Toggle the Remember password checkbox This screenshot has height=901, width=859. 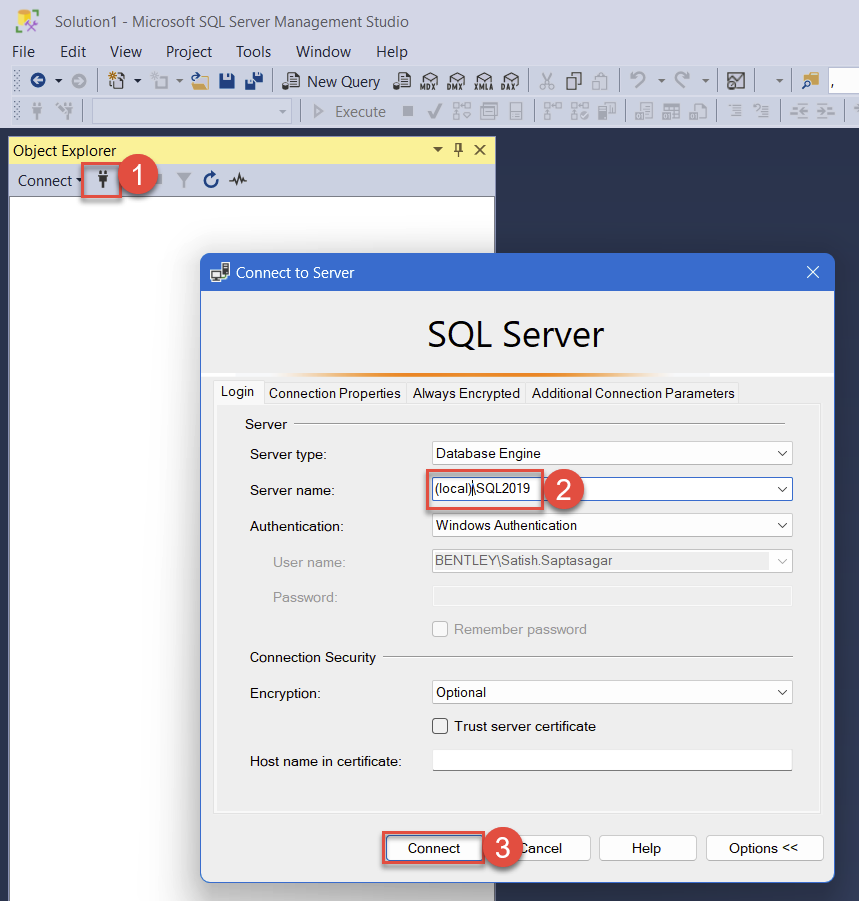(440, 629)
